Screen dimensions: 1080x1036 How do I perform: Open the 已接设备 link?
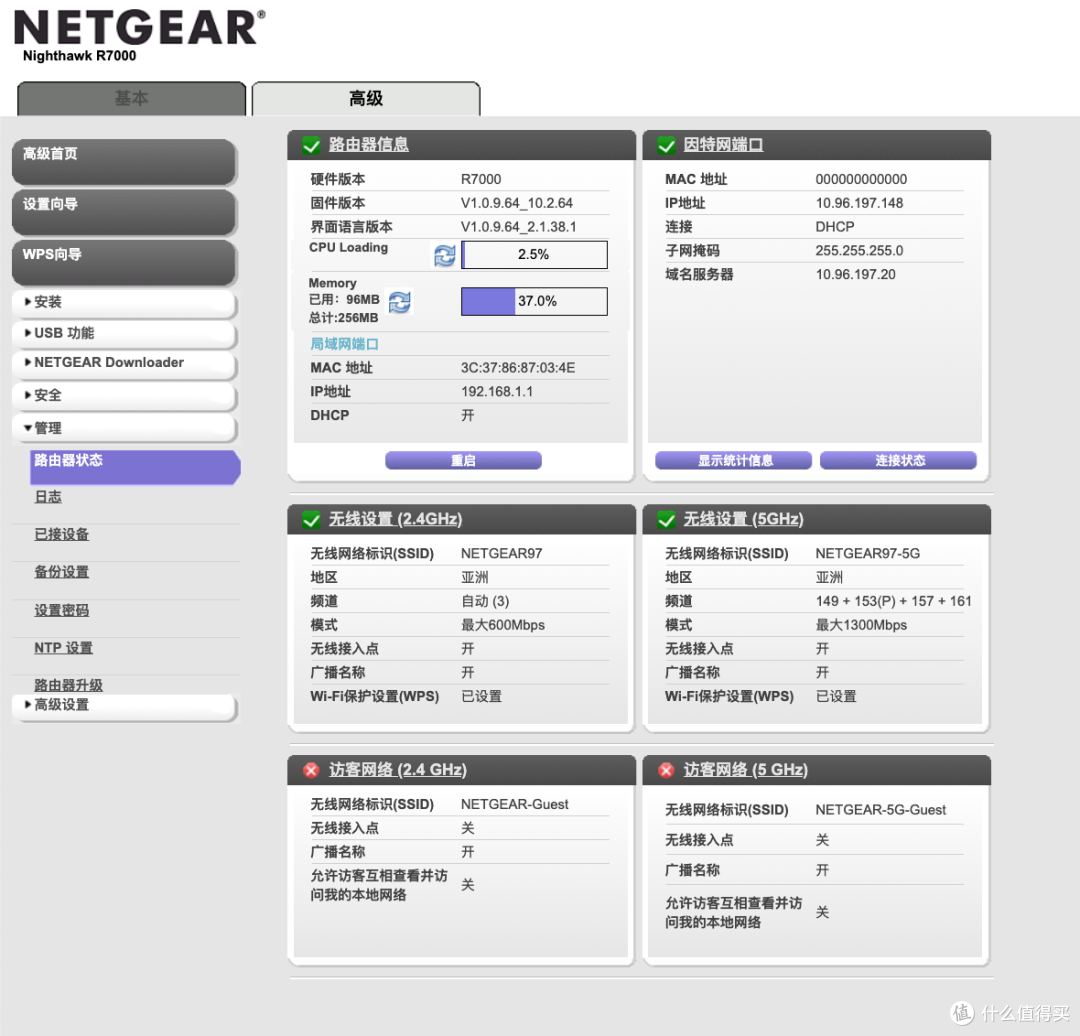(62, 535)
